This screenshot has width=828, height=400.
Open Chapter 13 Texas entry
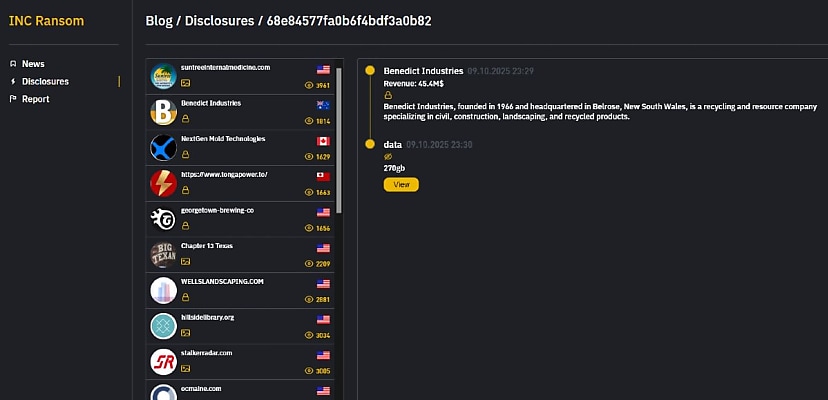click(x=240, y=255)
